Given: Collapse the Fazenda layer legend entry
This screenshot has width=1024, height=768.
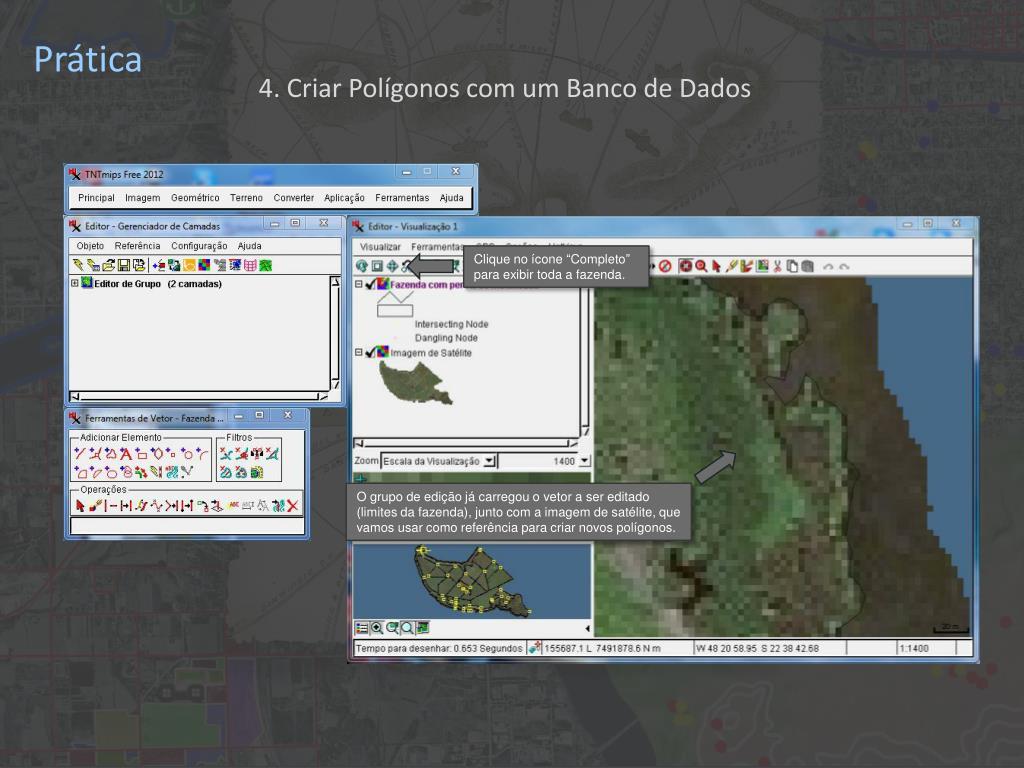Looking at the screenshot, I should (x=359, y=284).
